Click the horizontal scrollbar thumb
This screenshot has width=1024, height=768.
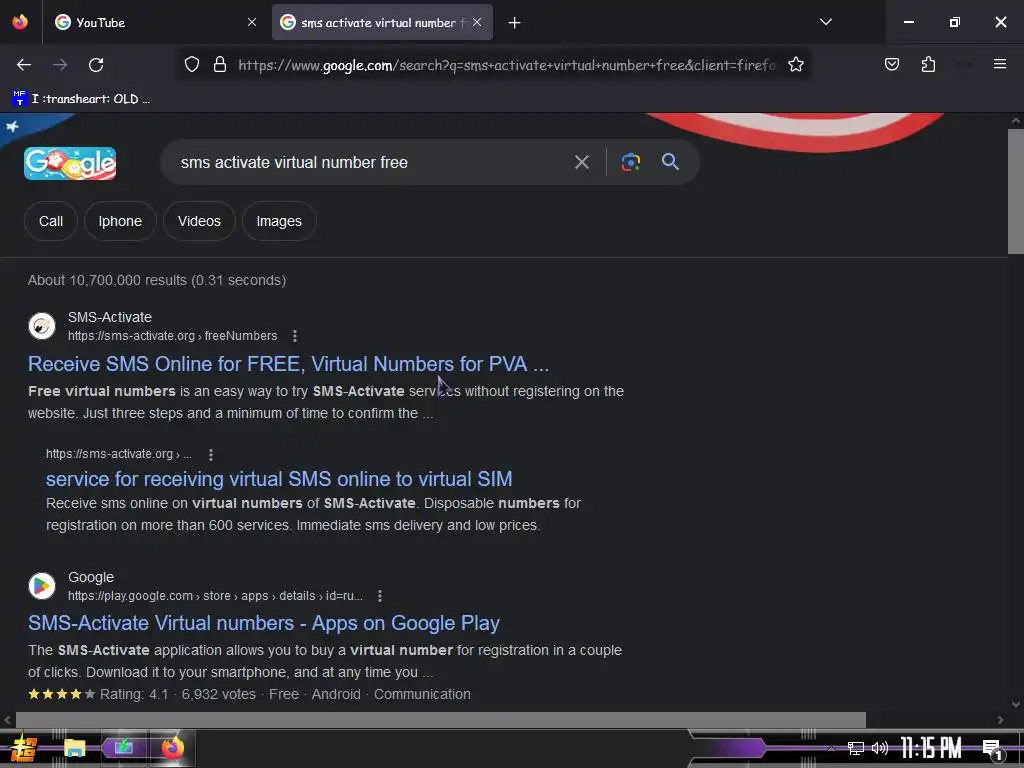click(441, 720)
